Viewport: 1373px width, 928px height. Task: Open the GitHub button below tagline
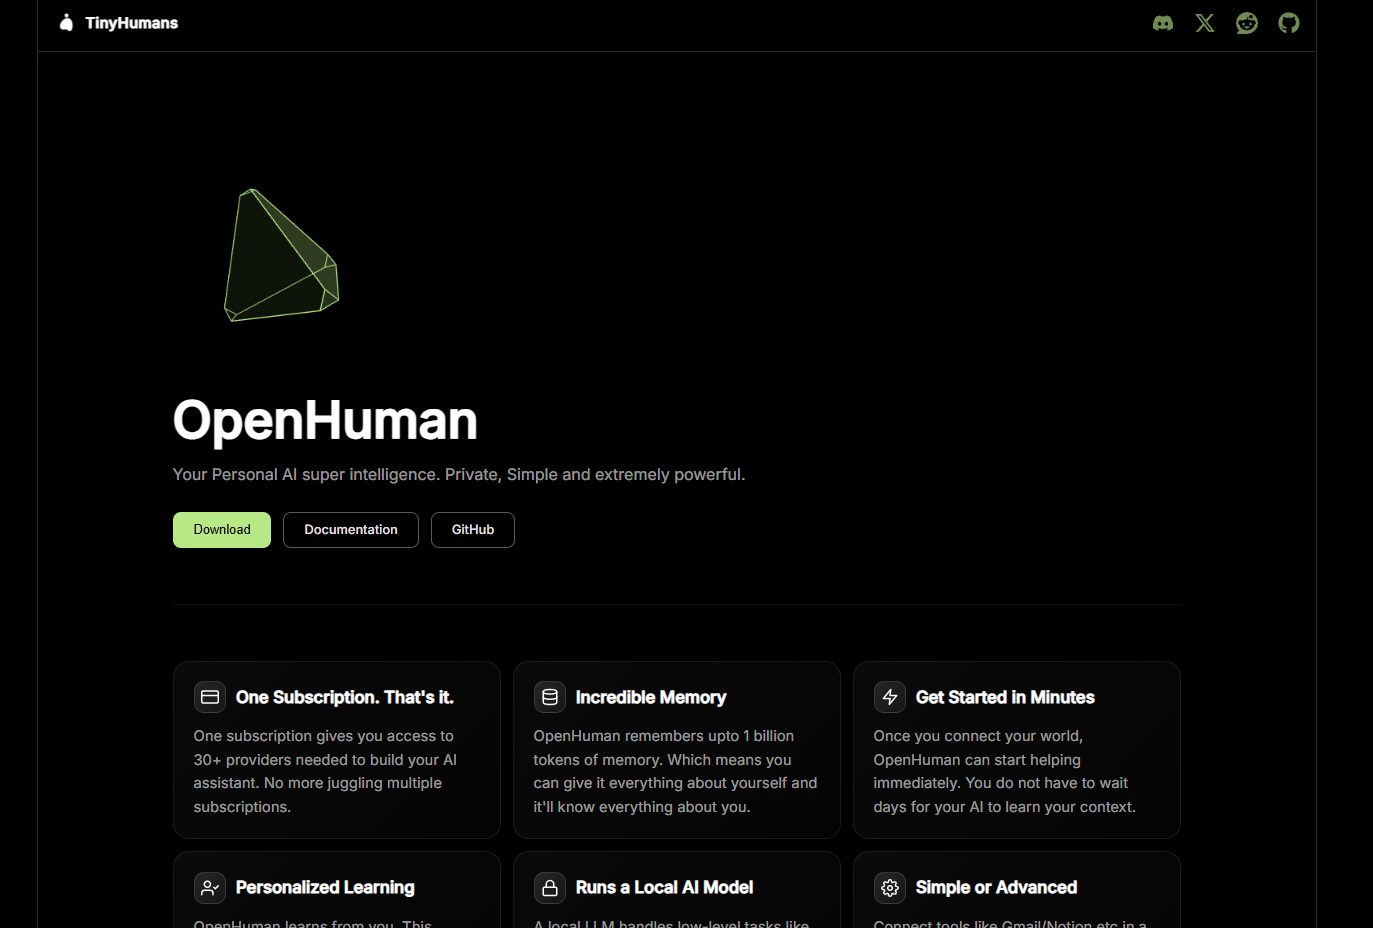tap(473, 530)
